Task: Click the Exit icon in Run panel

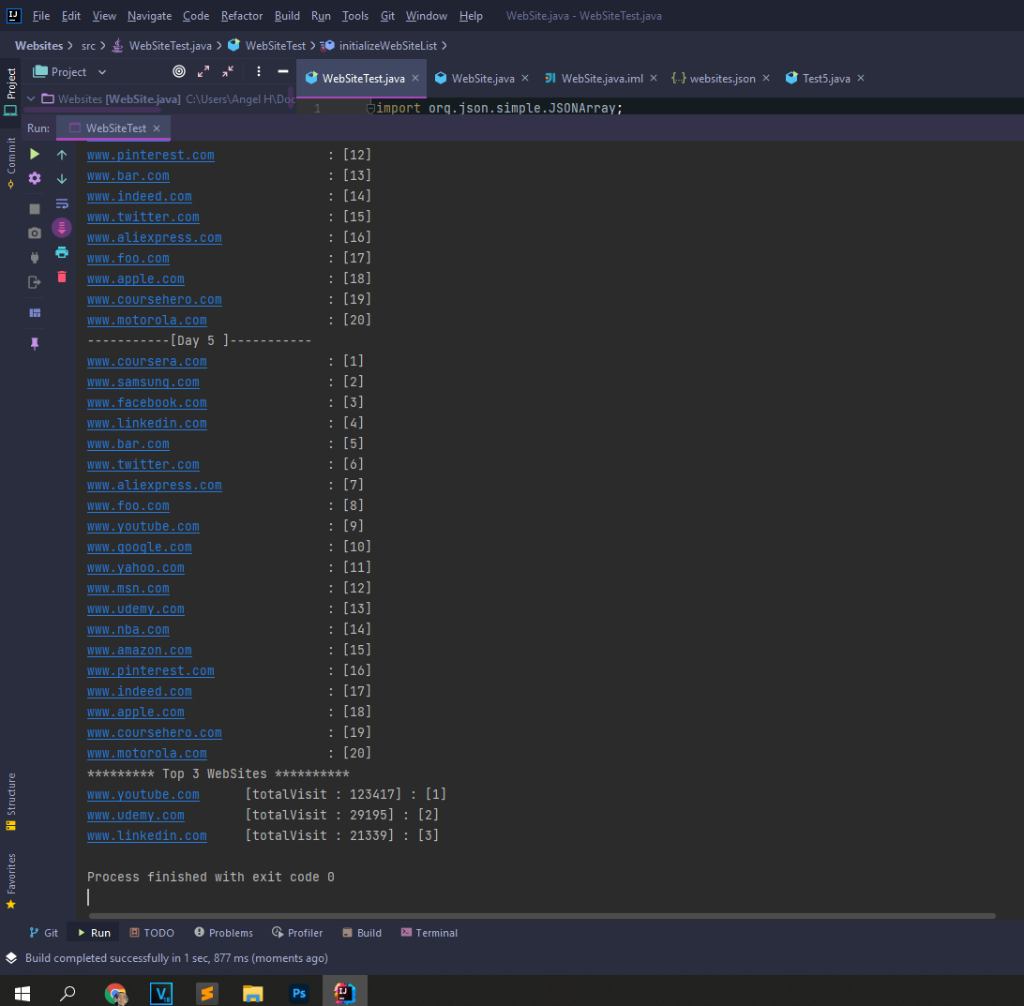Action: (35, 282)
